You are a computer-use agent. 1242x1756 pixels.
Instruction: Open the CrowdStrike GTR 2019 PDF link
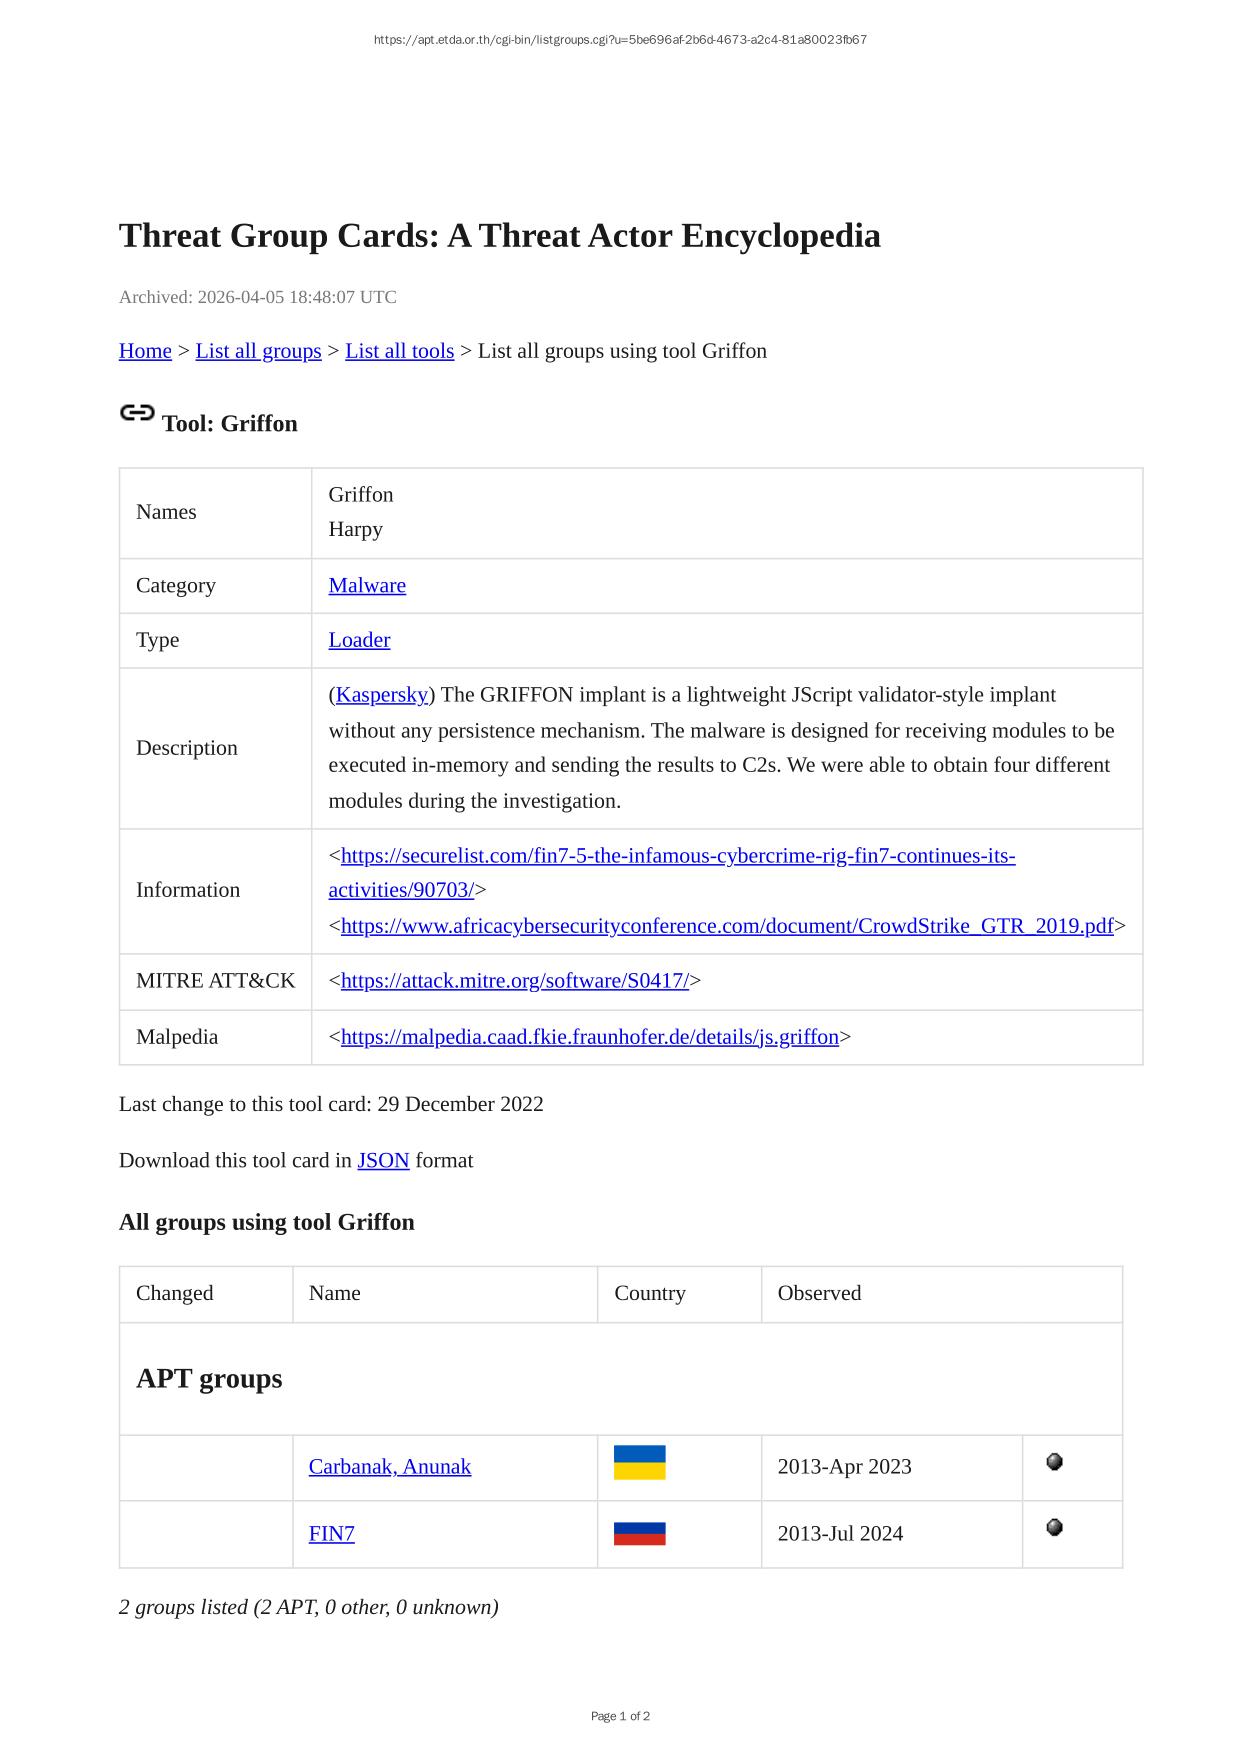(x=727, y=926)
